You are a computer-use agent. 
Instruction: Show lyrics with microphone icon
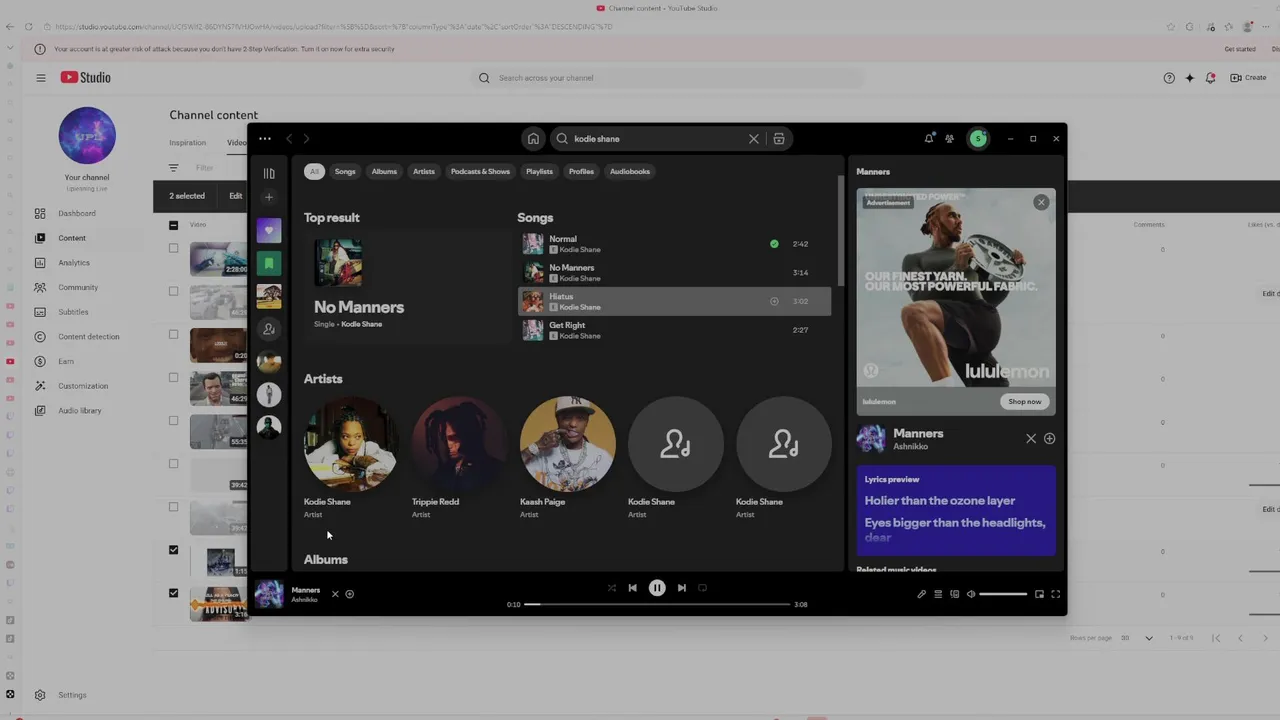(921, 594)
